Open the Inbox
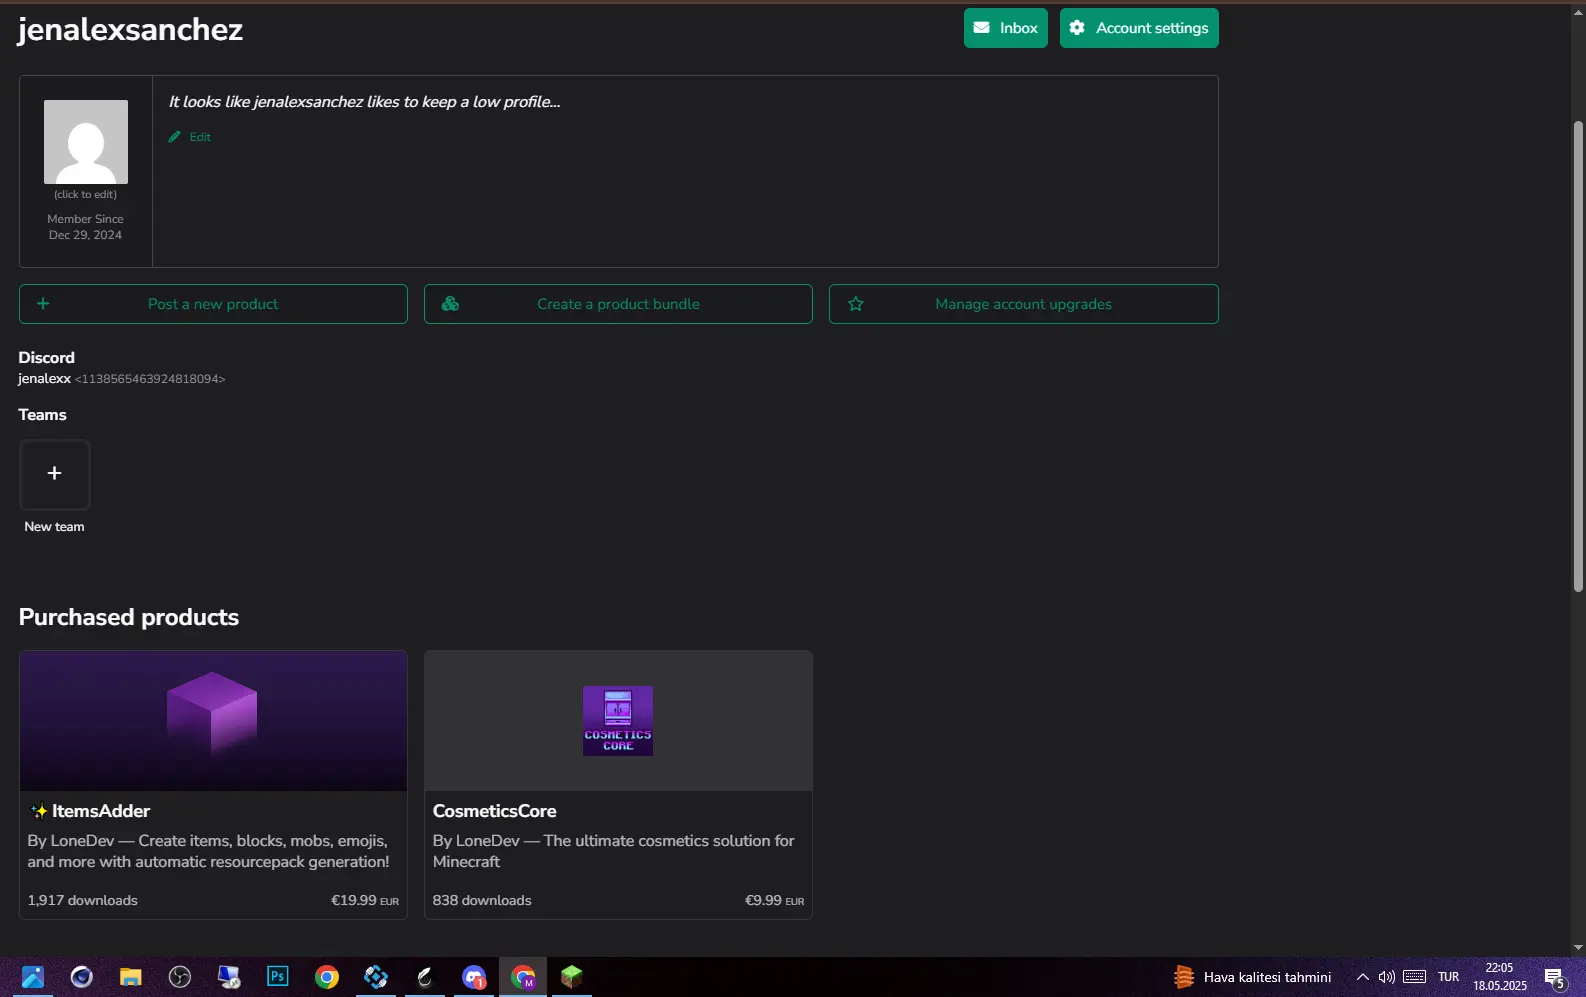 pyautogui.click(x=1005, y=28)
